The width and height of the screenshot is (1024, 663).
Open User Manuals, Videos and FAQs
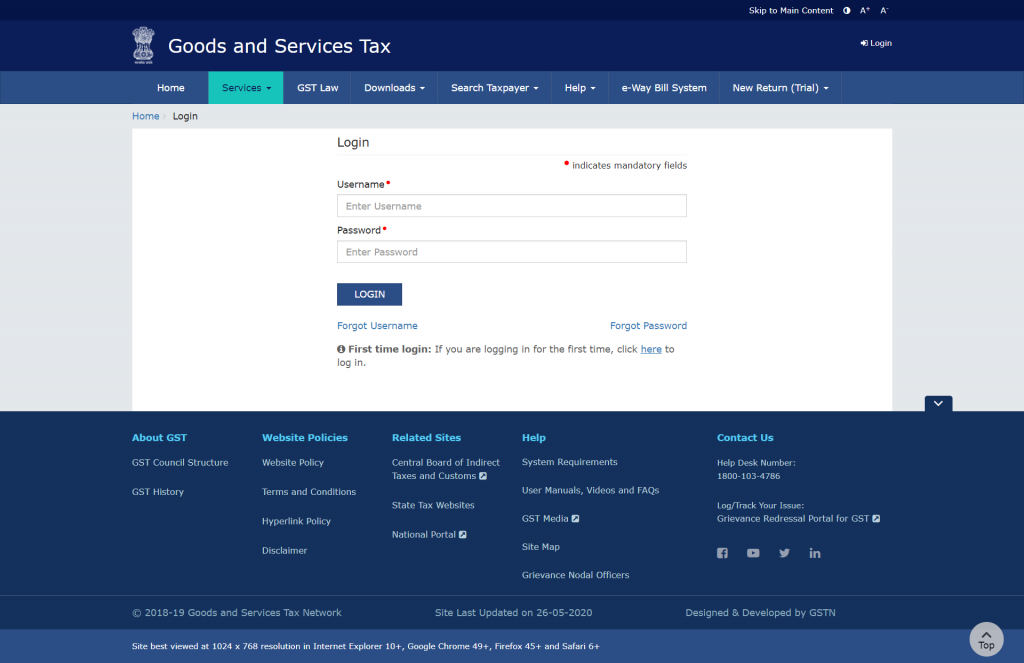[590, 490]
